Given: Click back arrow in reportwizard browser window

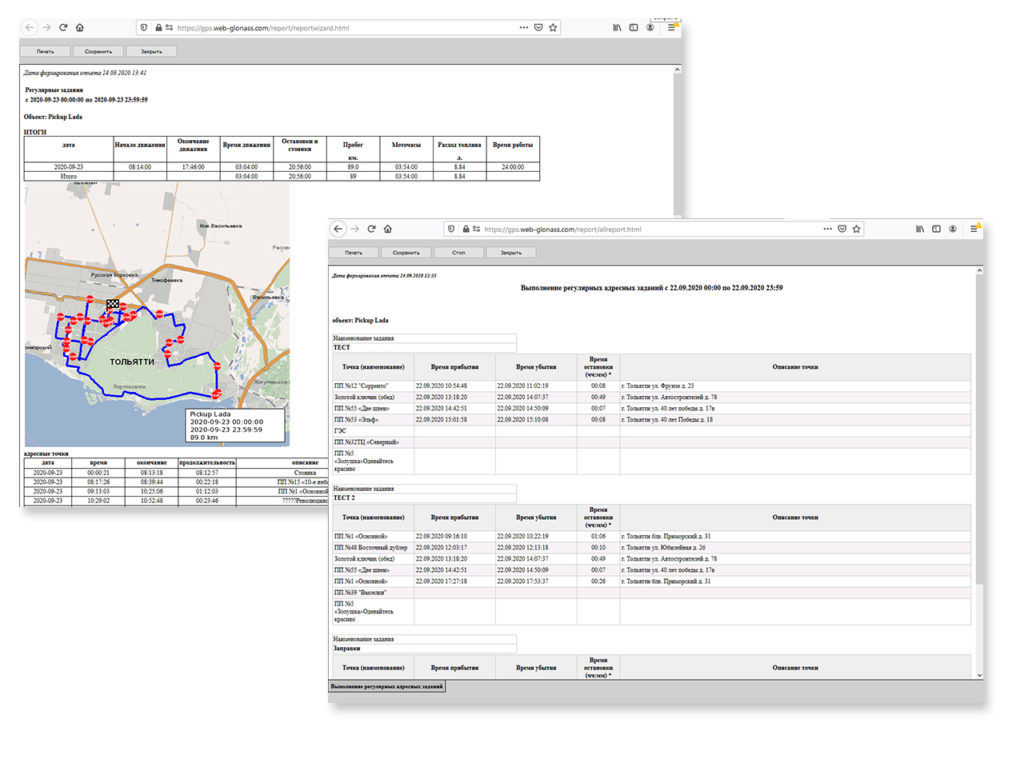Looking at the screenshot, I should click(29, 27).
